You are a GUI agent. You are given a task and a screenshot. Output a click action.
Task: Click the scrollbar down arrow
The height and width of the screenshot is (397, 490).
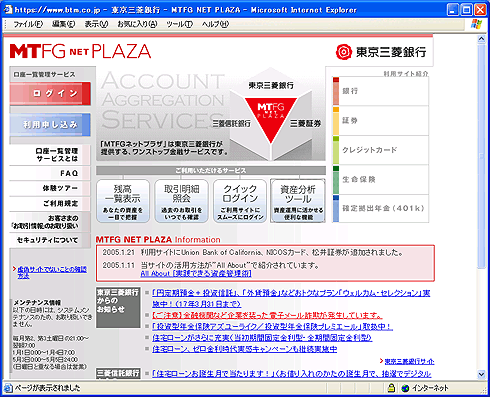pyautogui.click(x=481, y=374)
